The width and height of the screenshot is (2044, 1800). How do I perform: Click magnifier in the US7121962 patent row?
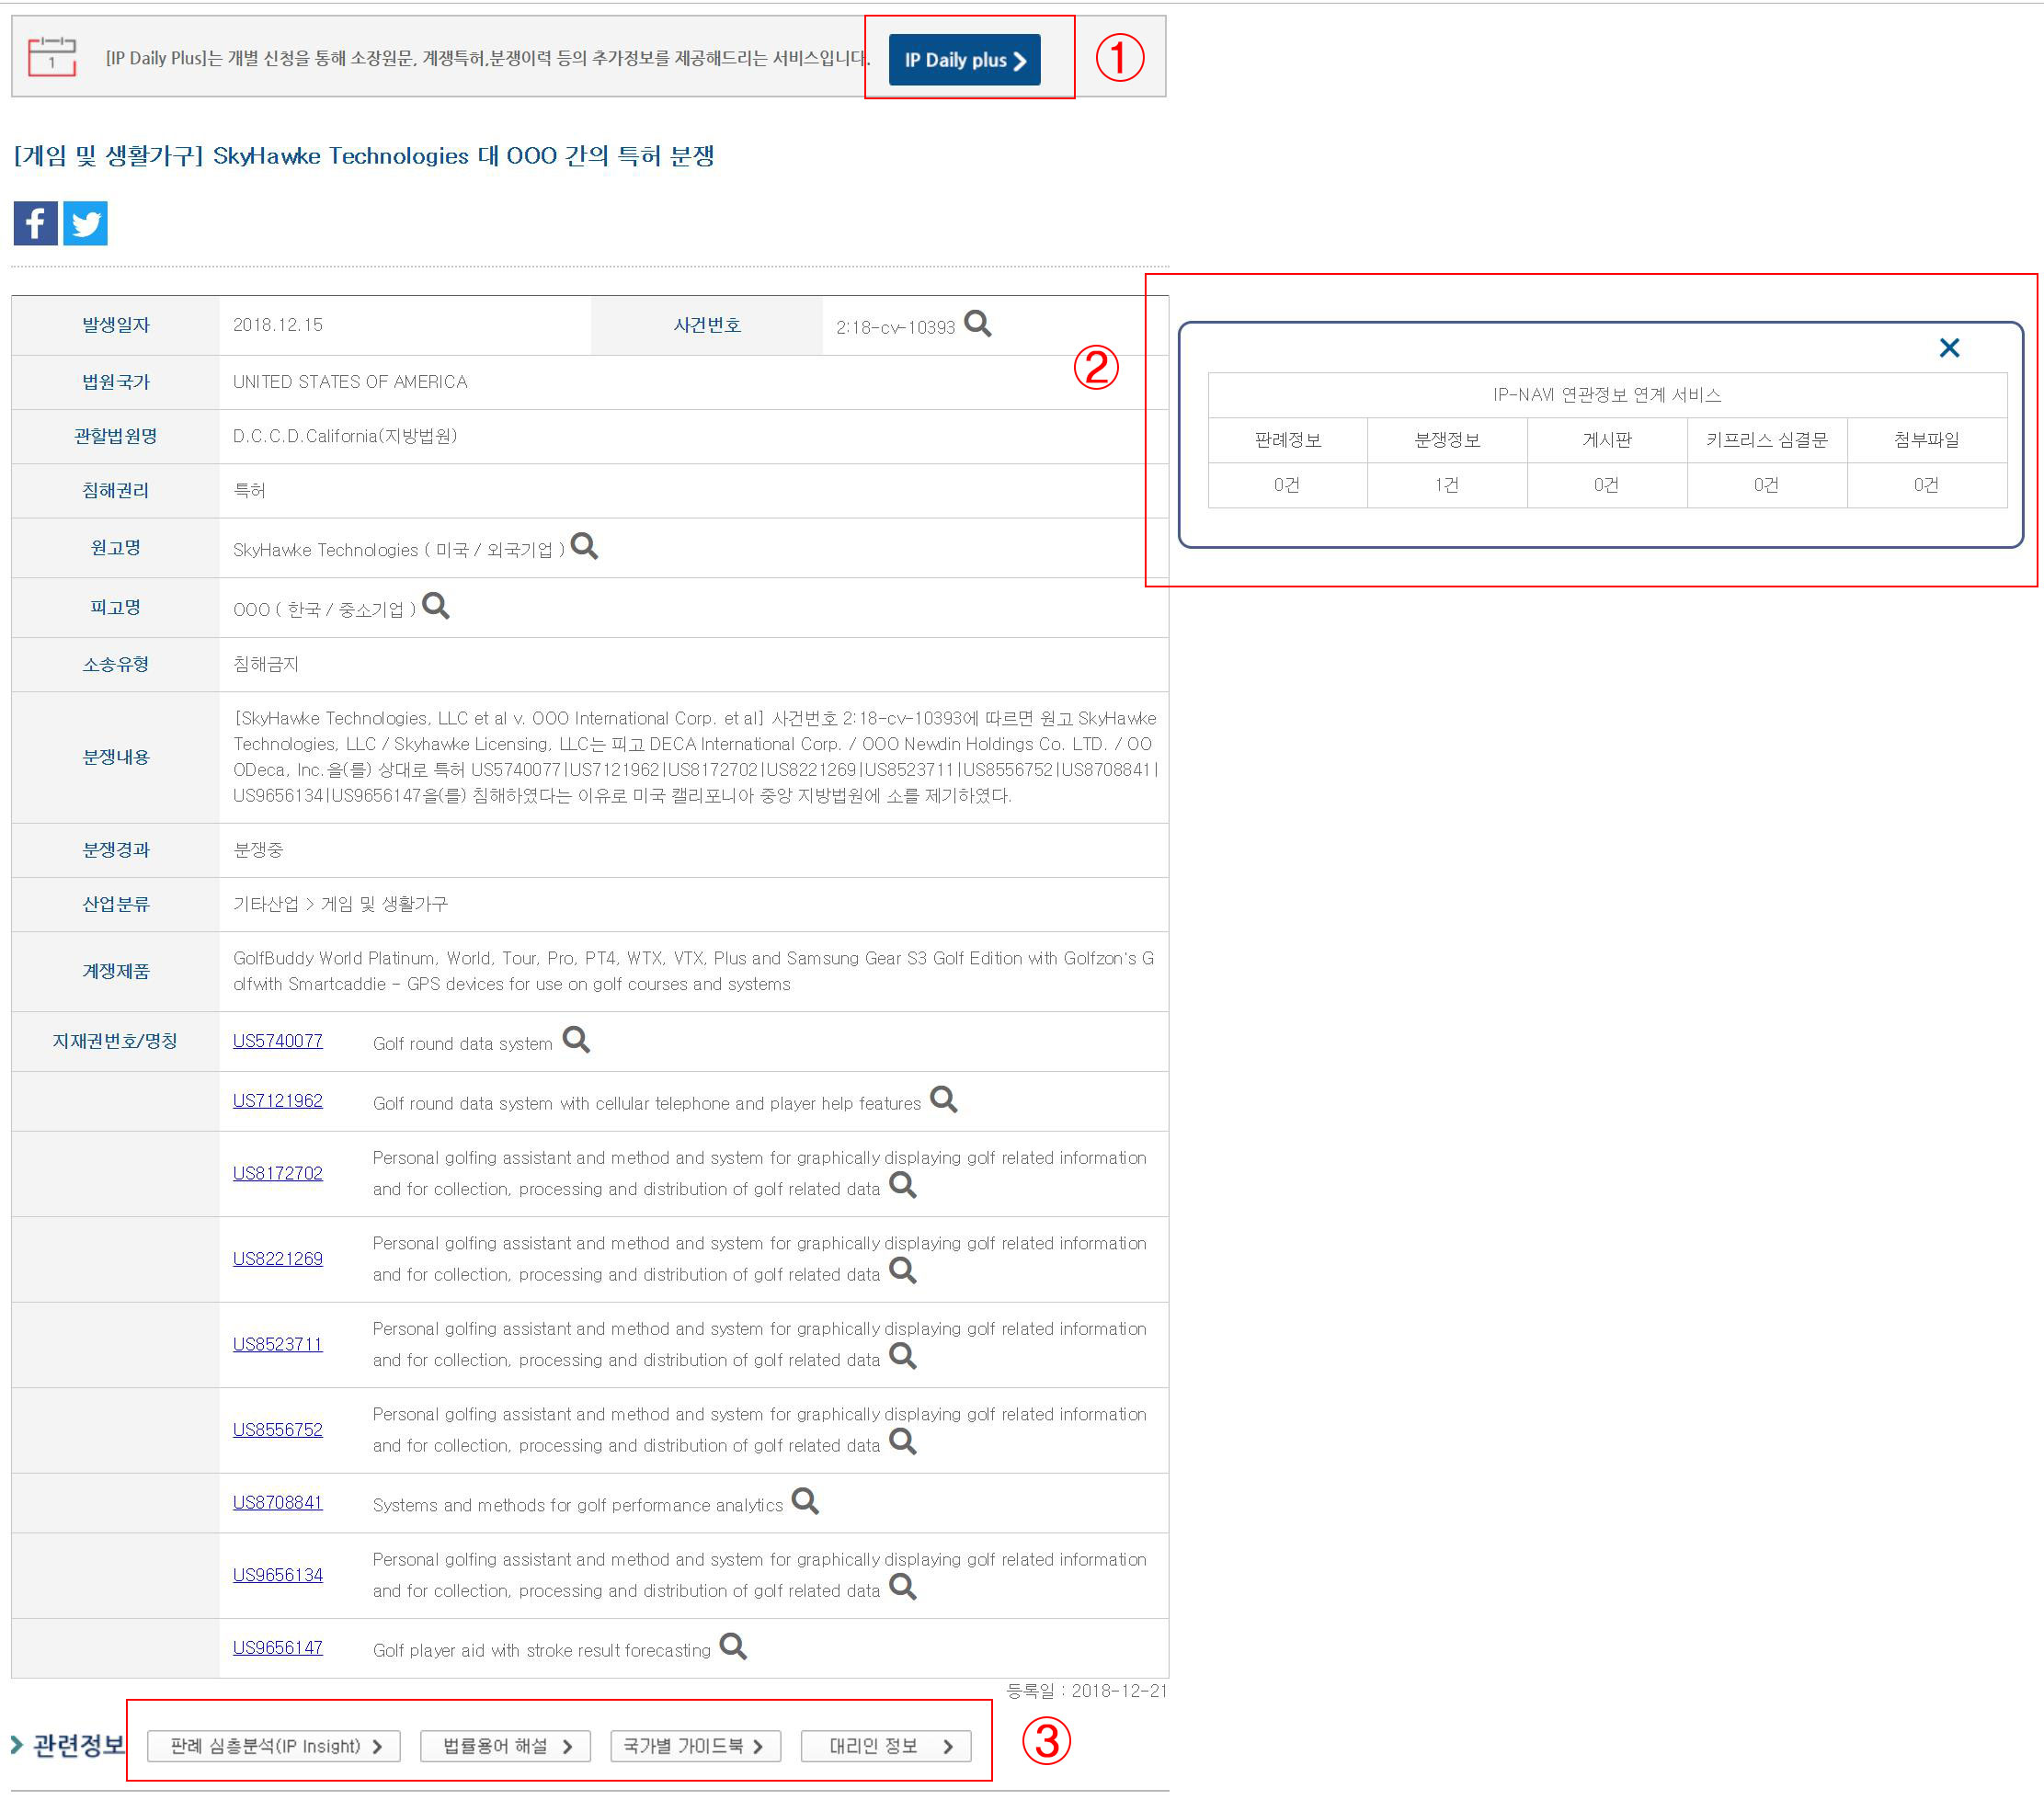pyautogui.click(x=943, y=1100)
